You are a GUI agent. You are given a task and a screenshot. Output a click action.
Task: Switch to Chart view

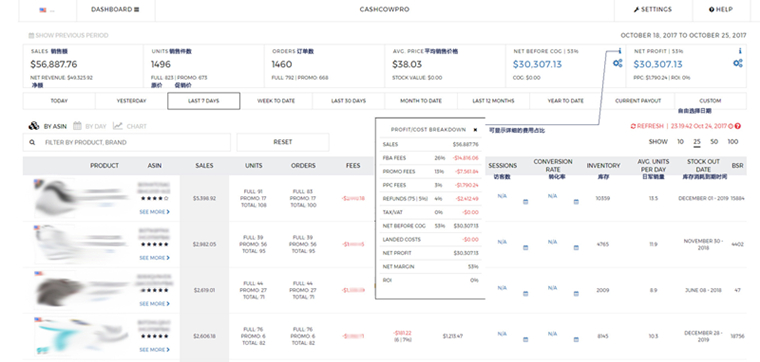(x=130, y=126)
